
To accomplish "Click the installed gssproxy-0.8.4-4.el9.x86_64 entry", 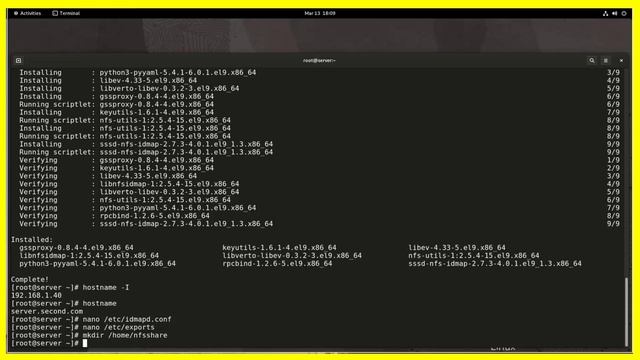I will pos(76,247).
